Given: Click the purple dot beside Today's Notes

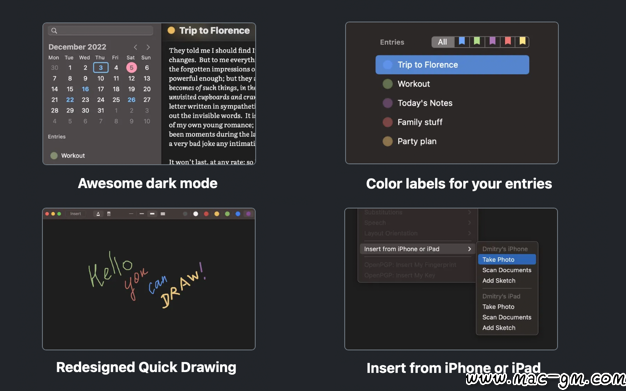Looking at the screenshot, I should point(387,103).
